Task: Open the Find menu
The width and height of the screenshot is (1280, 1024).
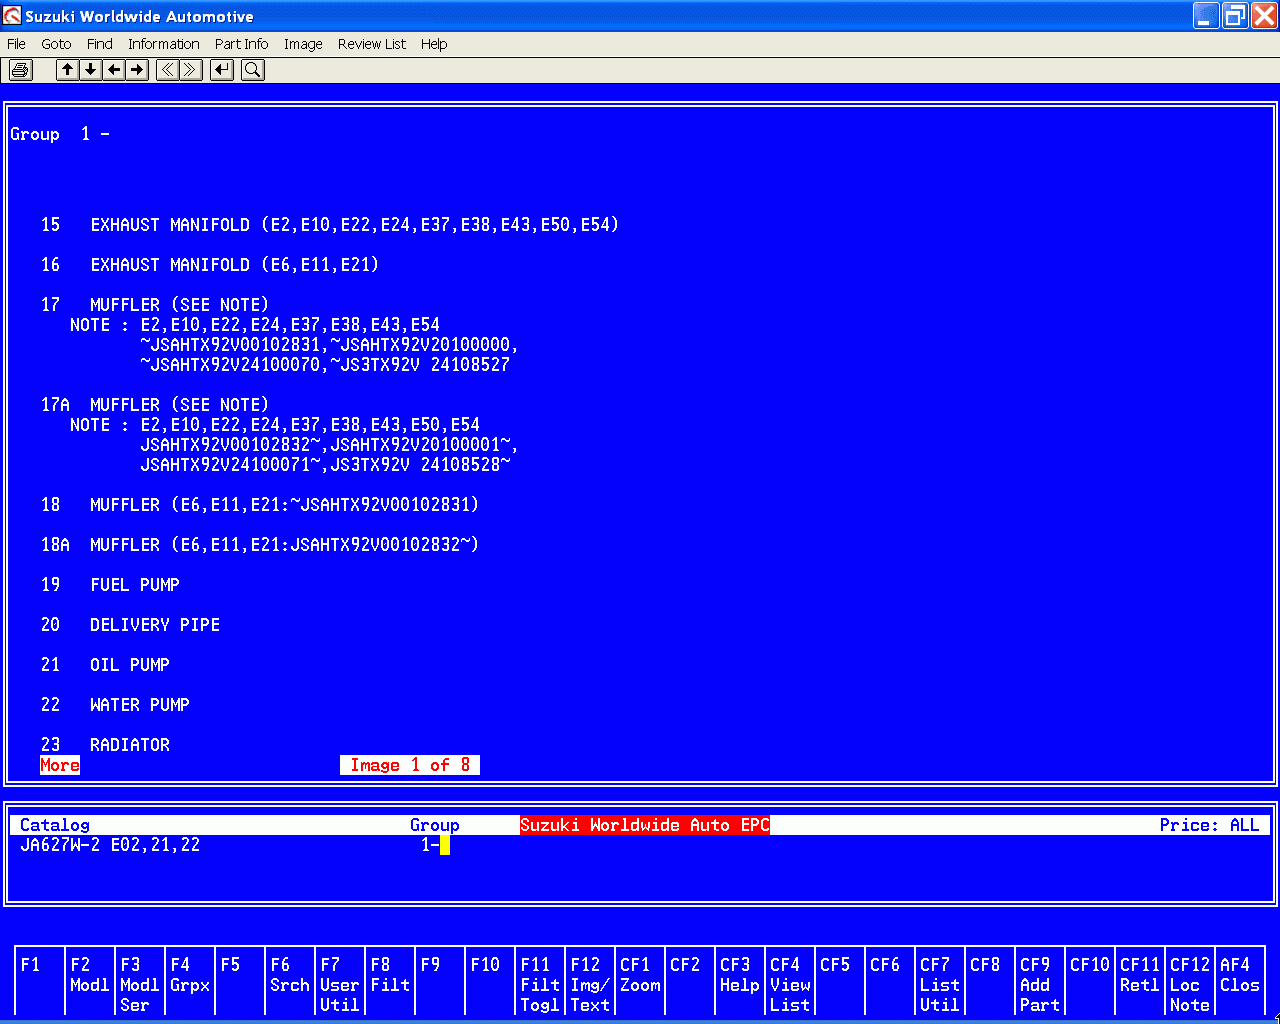Action: (x=100, y=44)
